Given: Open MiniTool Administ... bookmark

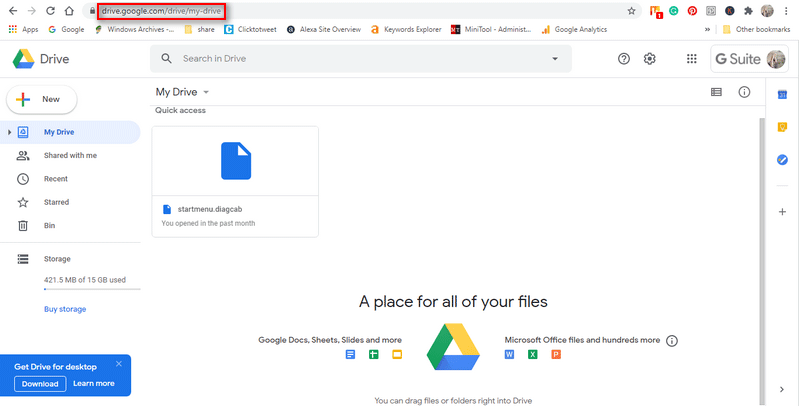Looking at the screenshot, I should 491,30.
